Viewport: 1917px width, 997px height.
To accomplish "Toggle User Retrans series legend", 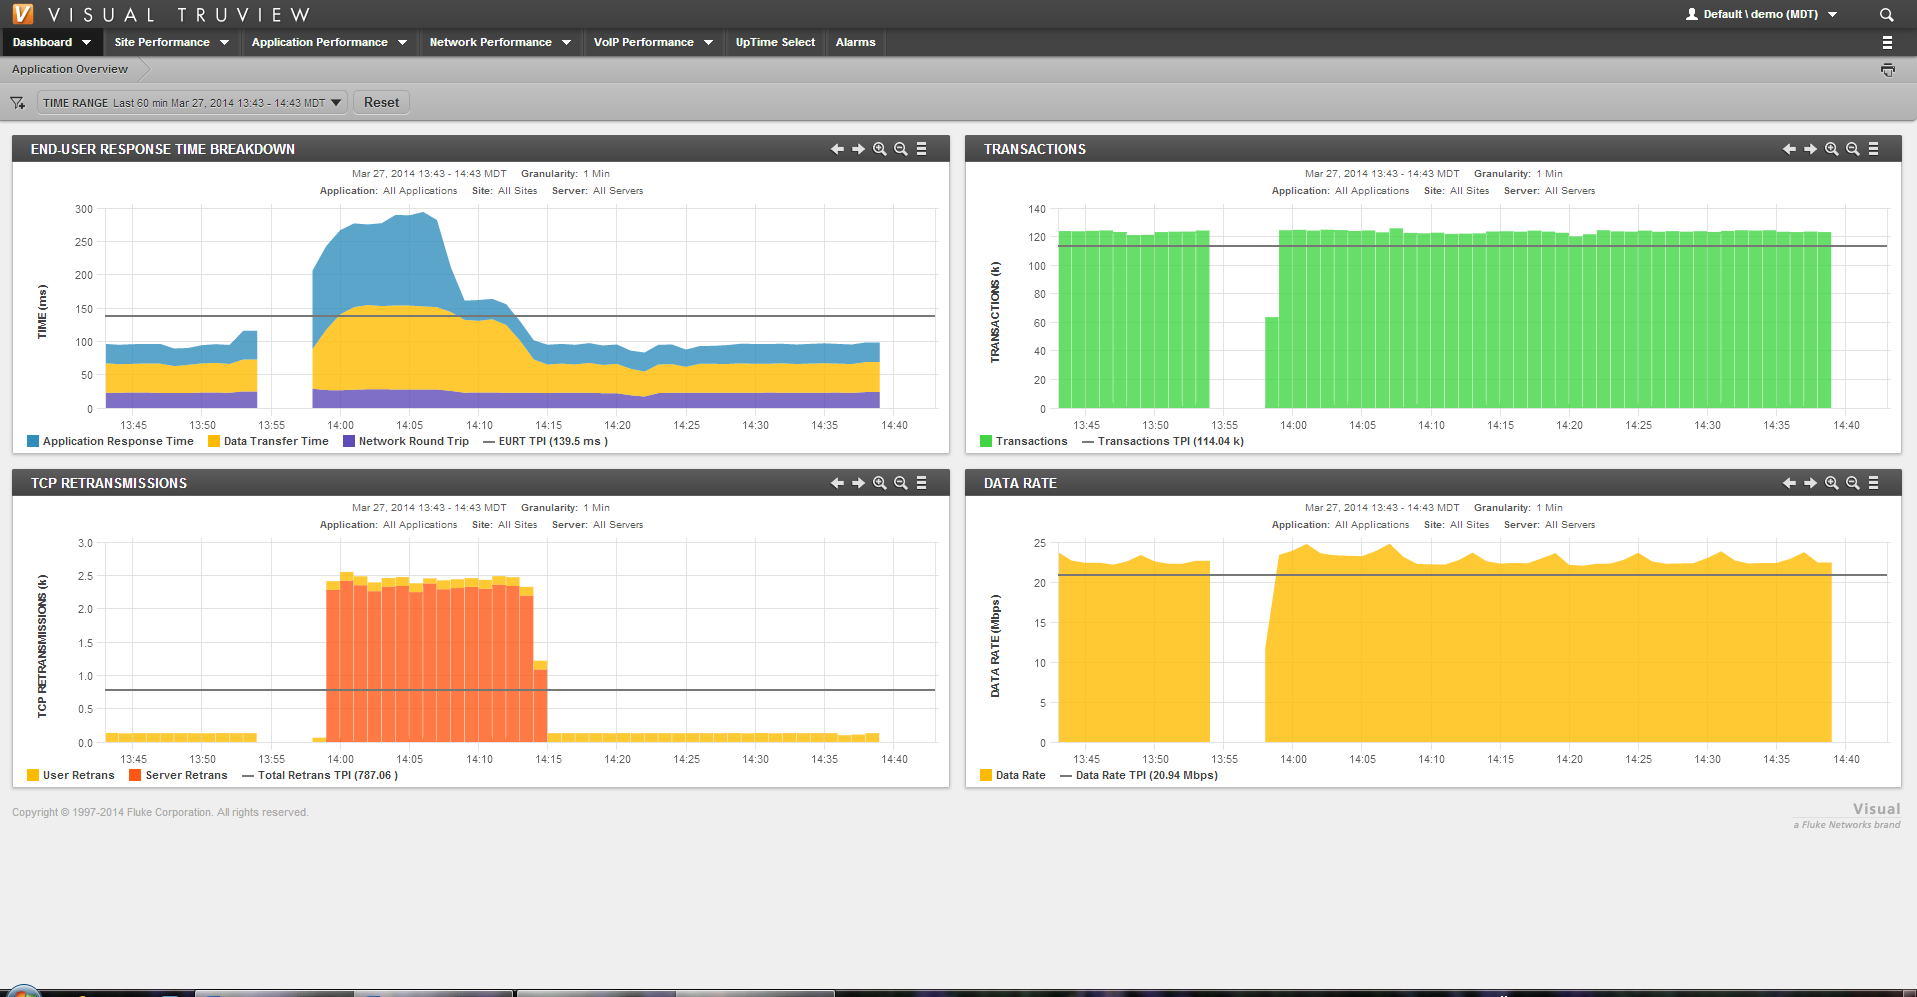I will click(x=71, y=775).
